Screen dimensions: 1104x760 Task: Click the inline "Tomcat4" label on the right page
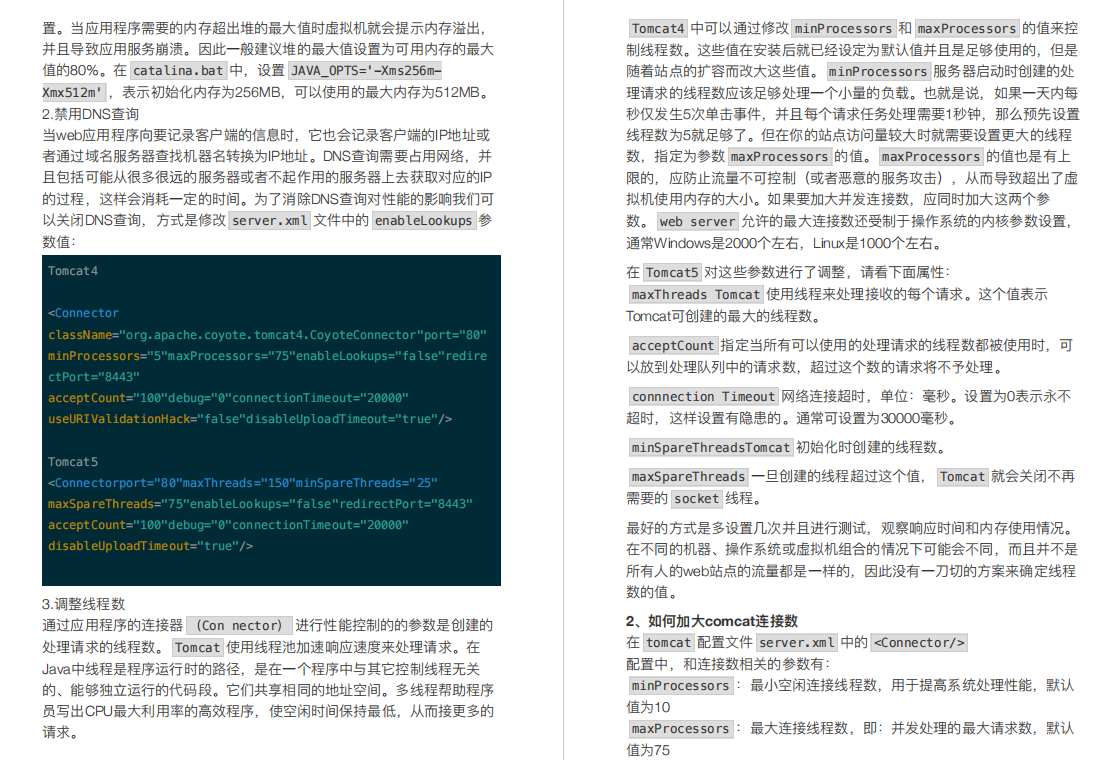click(x=658, y=28)
